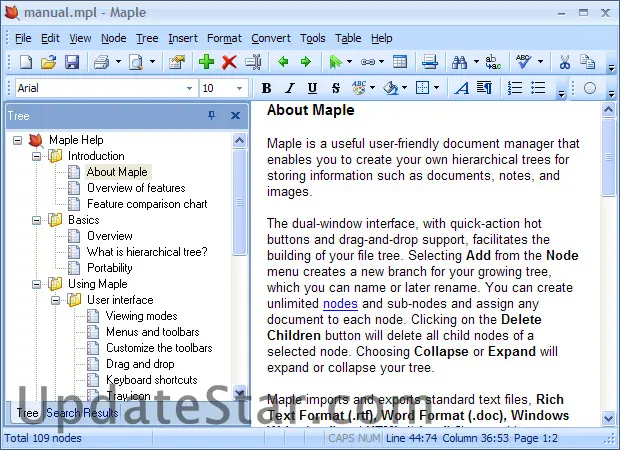Open Replace with the ab-ac icon
Screen dimensions: 620x450
coord(493,62)
